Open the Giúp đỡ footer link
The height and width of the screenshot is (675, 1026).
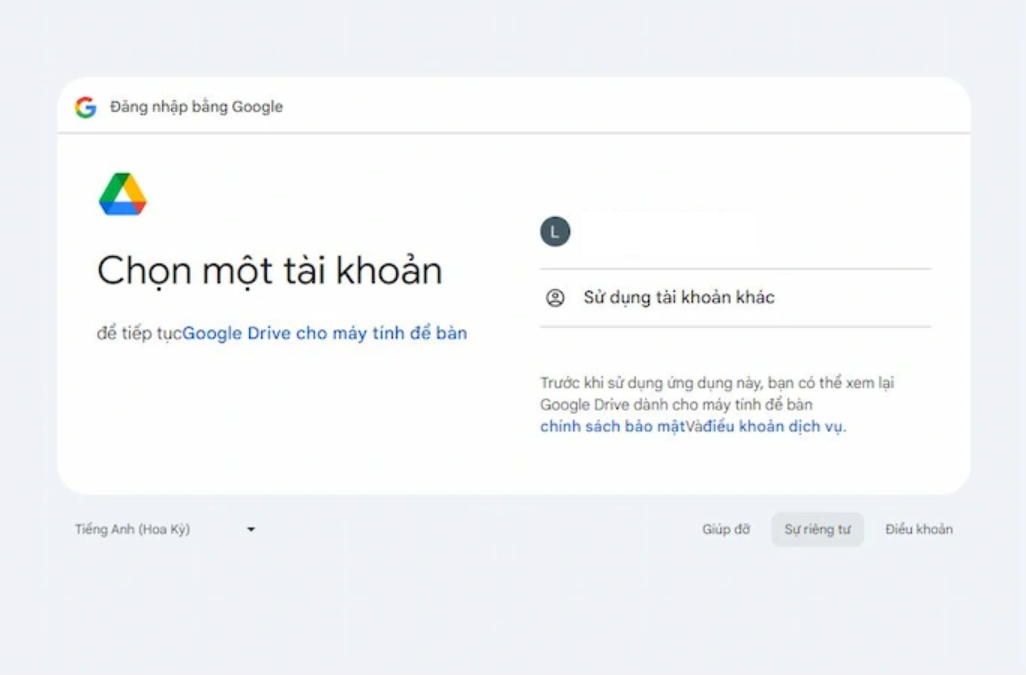[x=726, y=529]
